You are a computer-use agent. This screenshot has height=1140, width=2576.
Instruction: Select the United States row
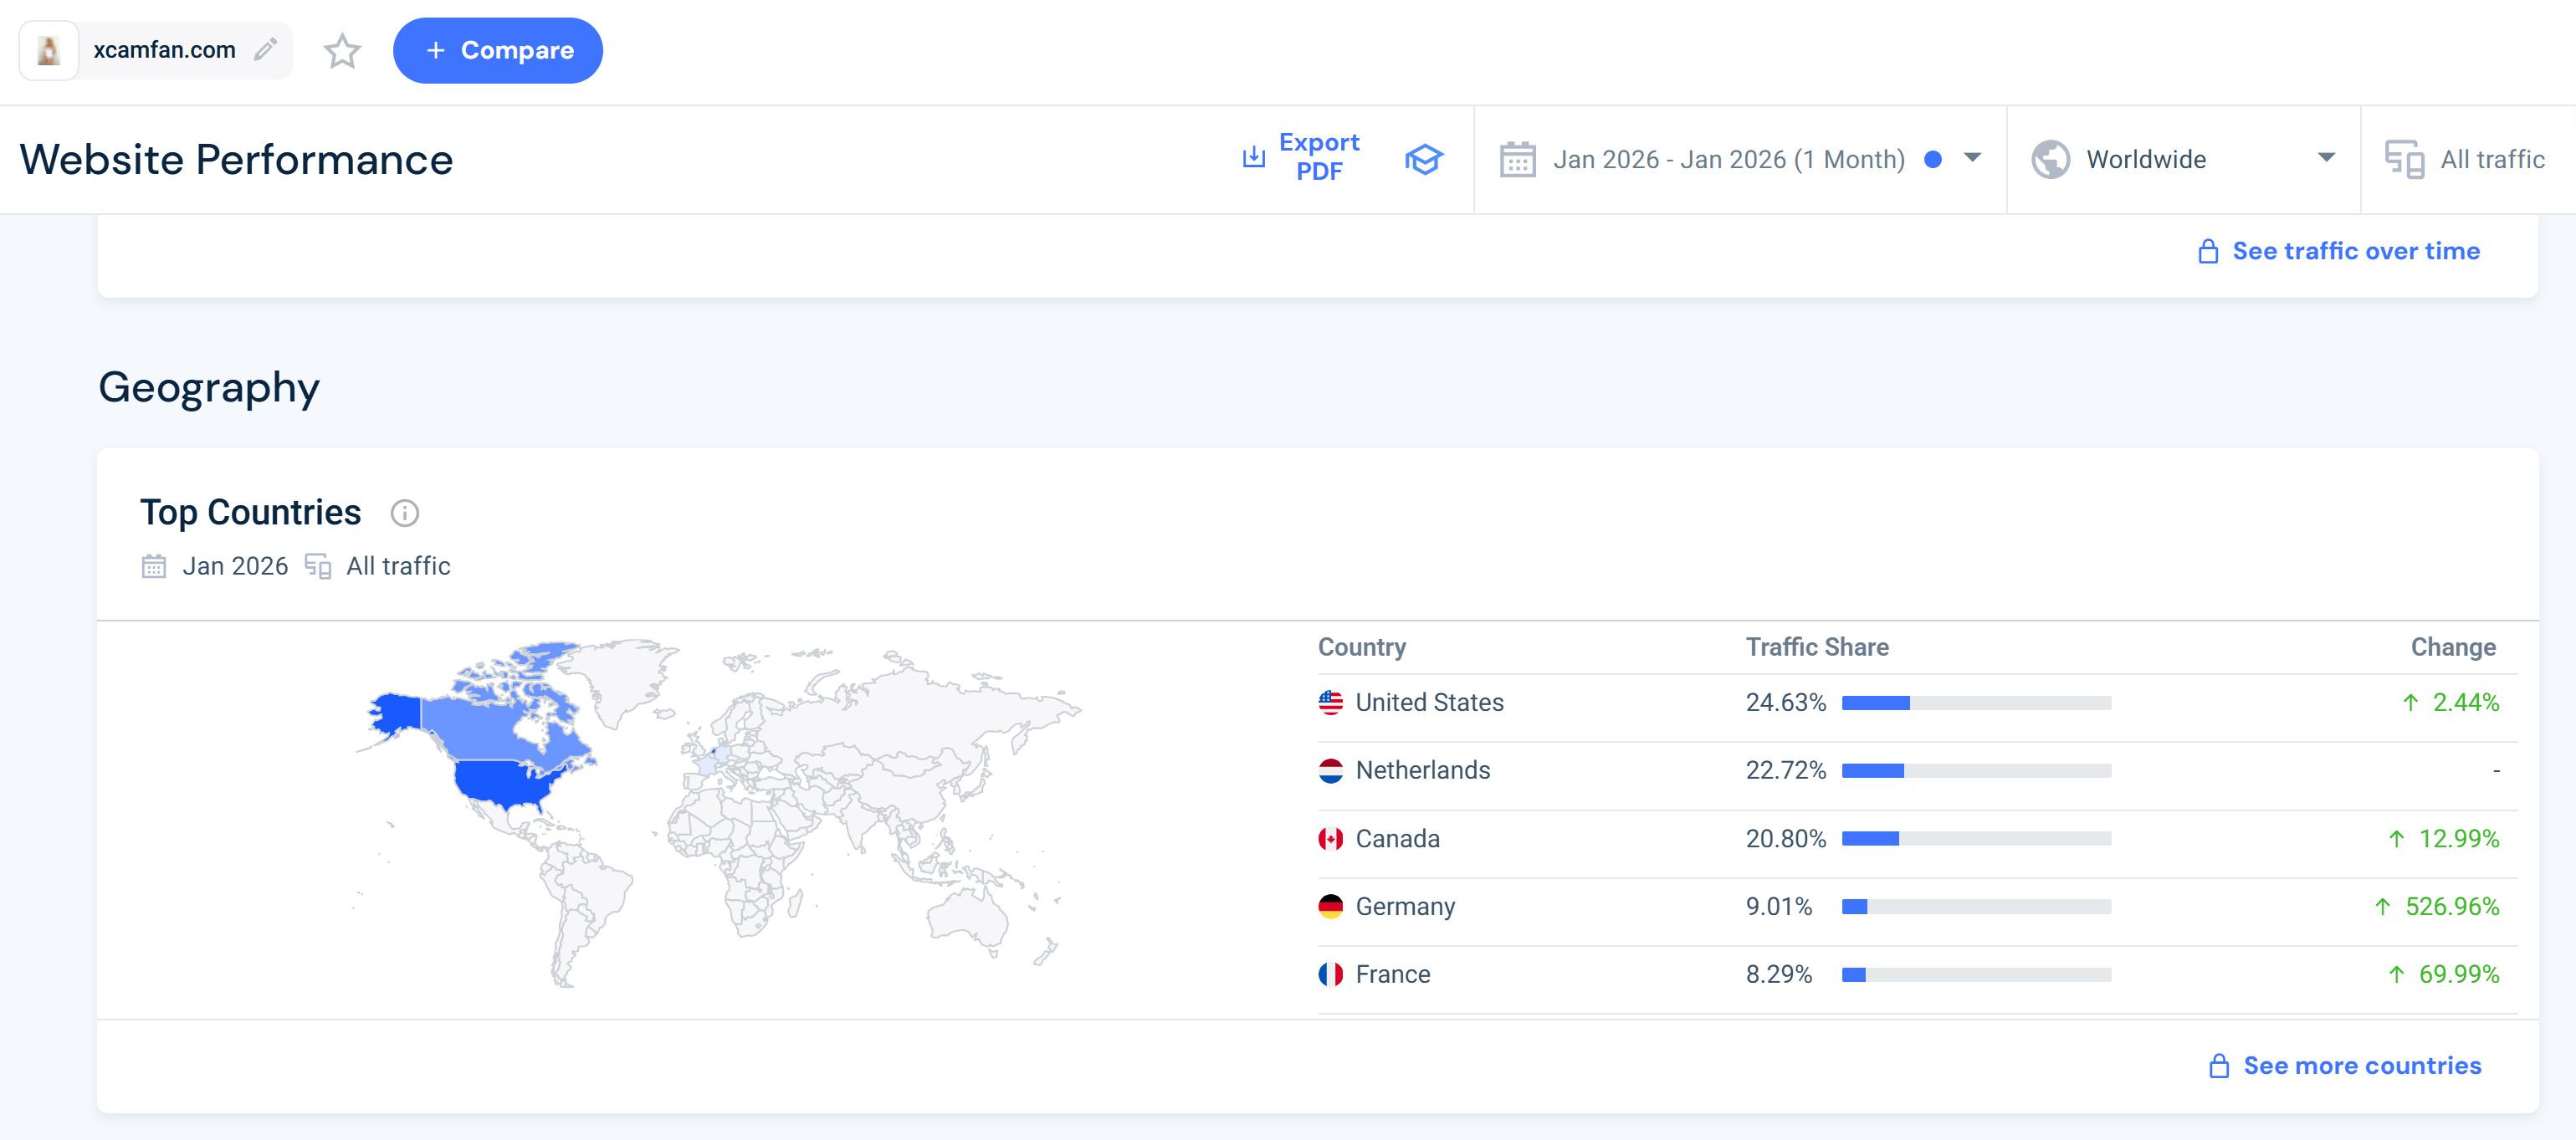coord(1429,702)
